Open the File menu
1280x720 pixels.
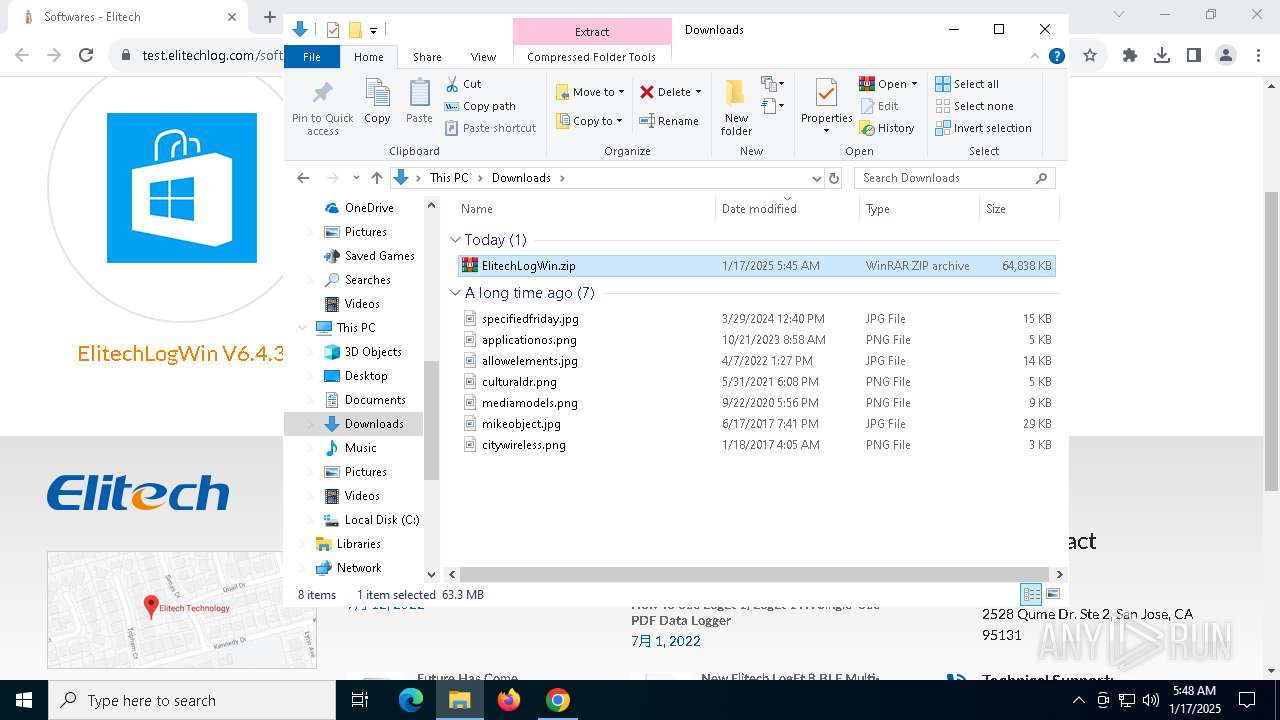[x=312, y=57]
